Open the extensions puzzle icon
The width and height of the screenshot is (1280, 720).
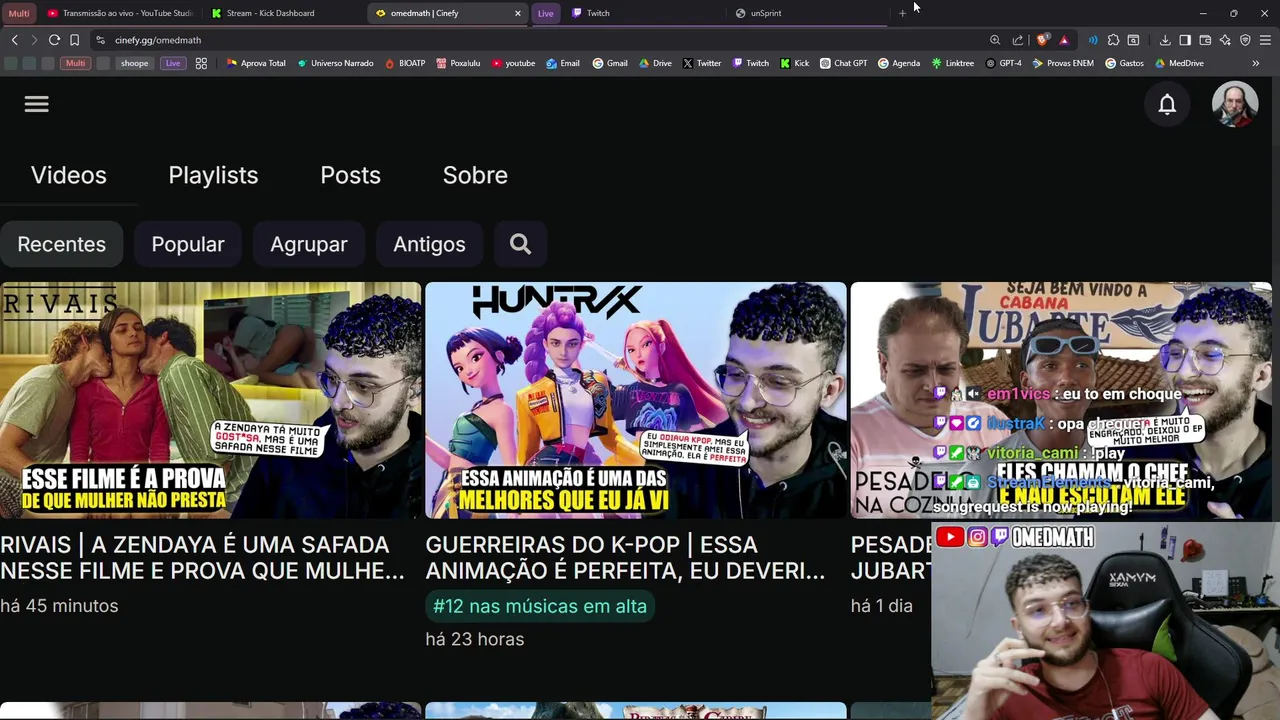(1113, 40)
